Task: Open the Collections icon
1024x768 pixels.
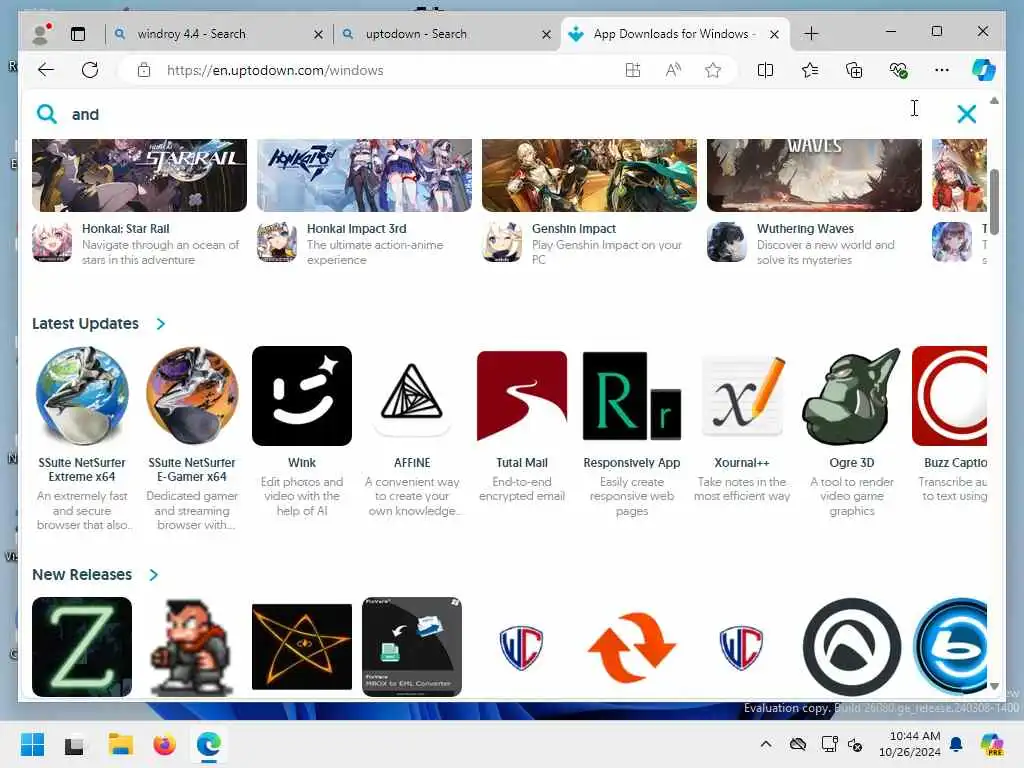Action: [854, 70]
